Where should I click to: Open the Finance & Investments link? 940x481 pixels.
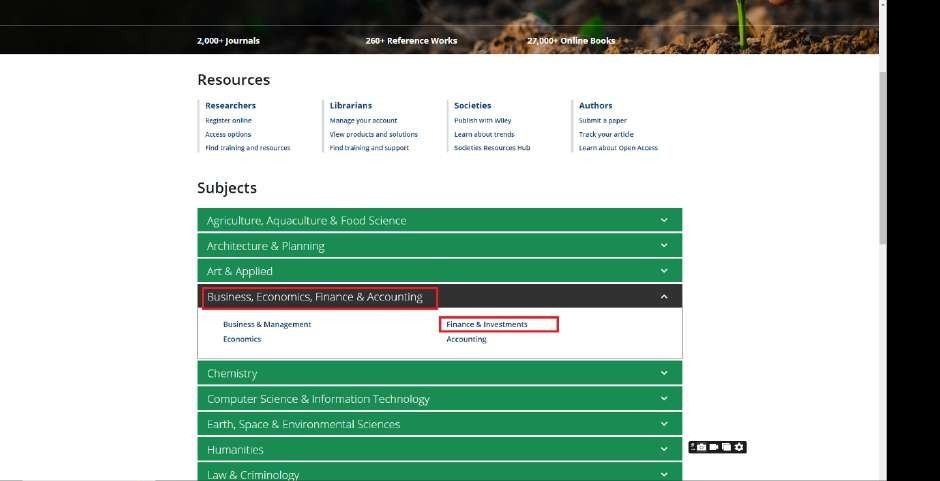[x=487, y=324]
